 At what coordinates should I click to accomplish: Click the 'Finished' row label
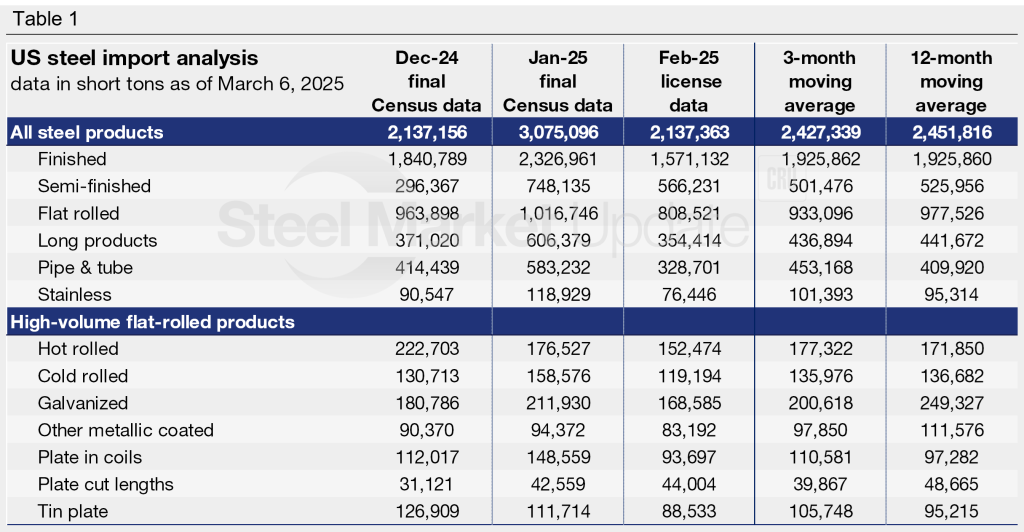pyautogui.click(x=72, y=159)
